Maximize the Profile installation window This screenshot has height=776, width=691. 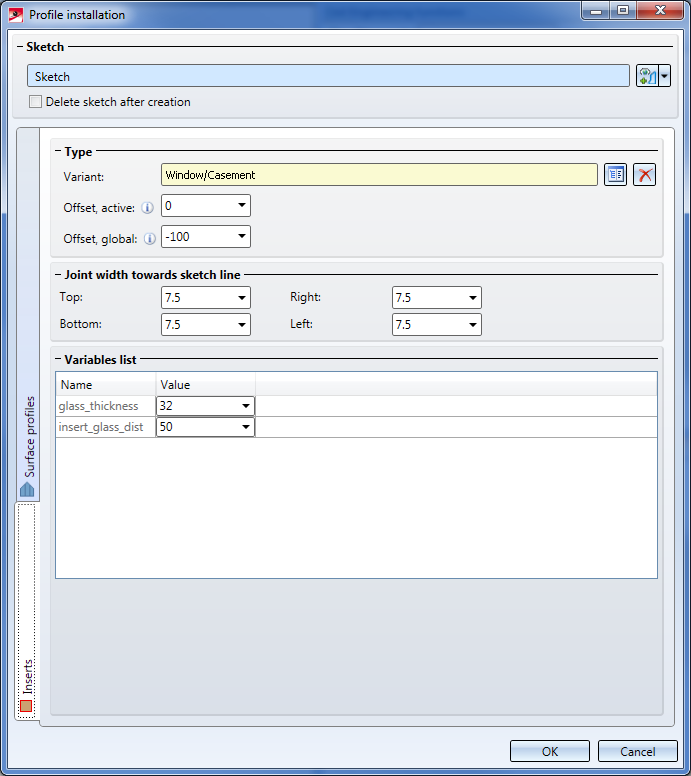623,11
